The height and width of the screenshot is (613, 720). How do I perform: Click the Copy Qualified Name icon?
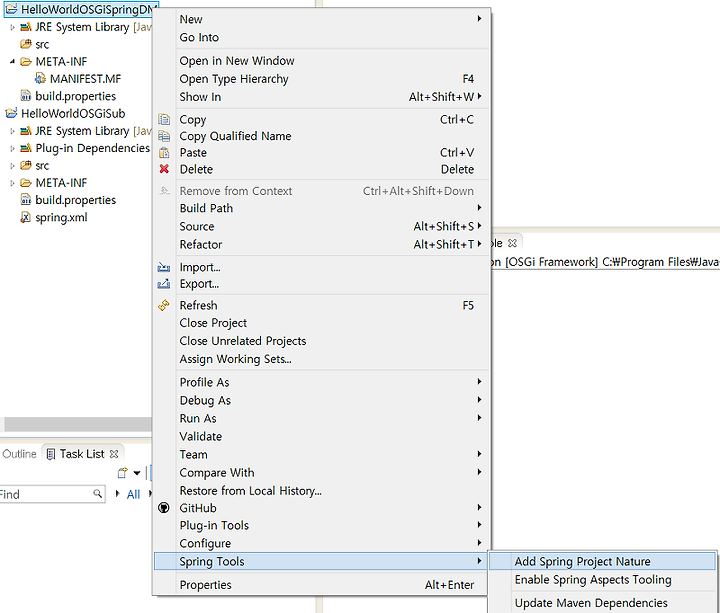point(164,136)
